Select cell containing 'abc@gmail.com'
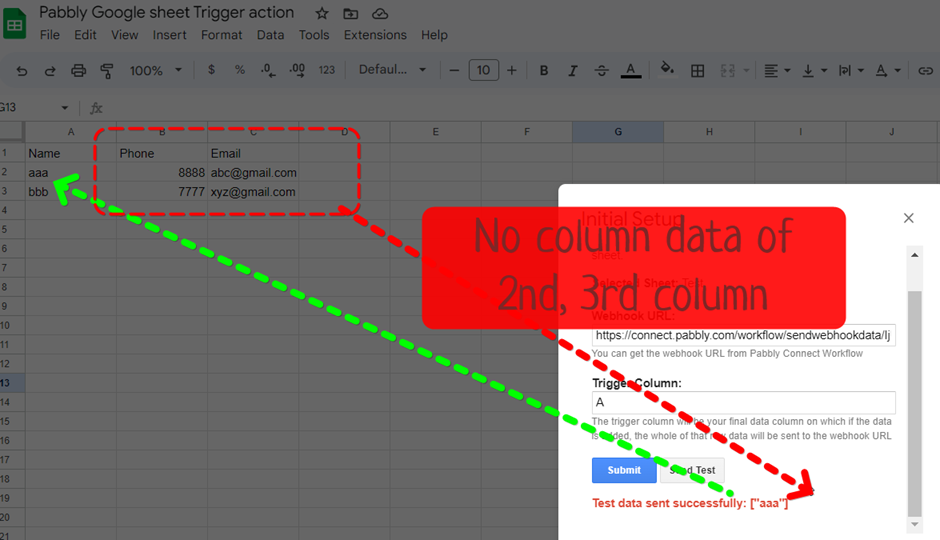The image size is (940, 540). click(253, 173)
